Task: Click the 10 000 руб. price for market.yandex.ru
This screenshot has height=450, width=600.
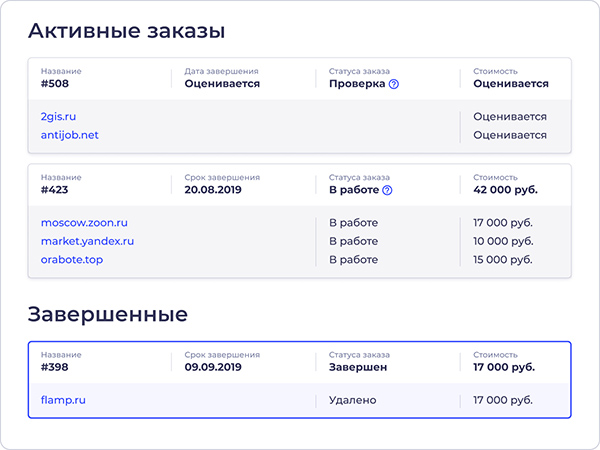Action: click(503, 241)
